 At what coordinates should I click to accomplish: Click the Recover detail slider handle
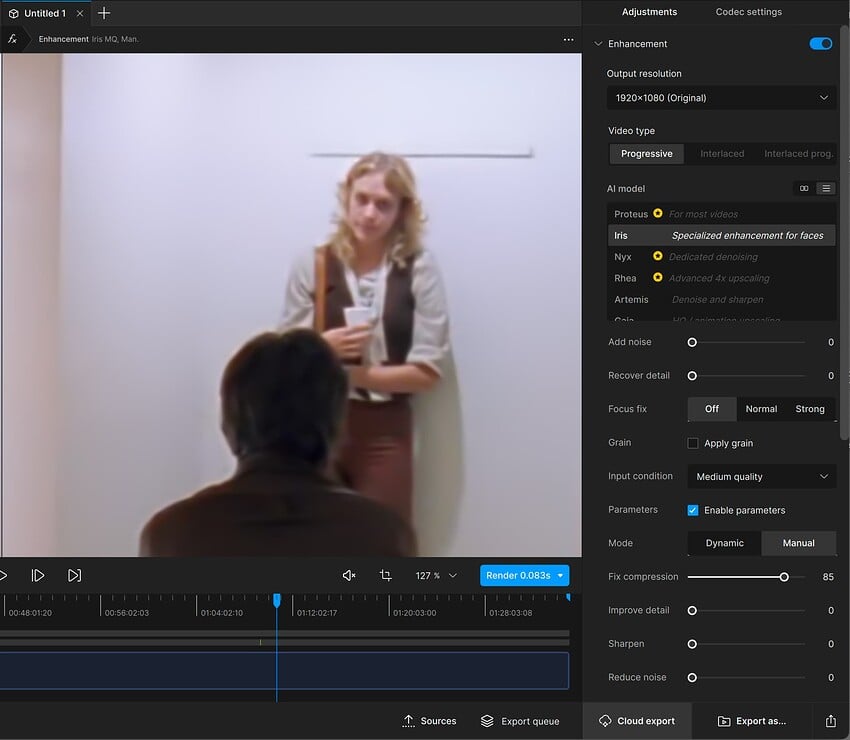point(692,376)
